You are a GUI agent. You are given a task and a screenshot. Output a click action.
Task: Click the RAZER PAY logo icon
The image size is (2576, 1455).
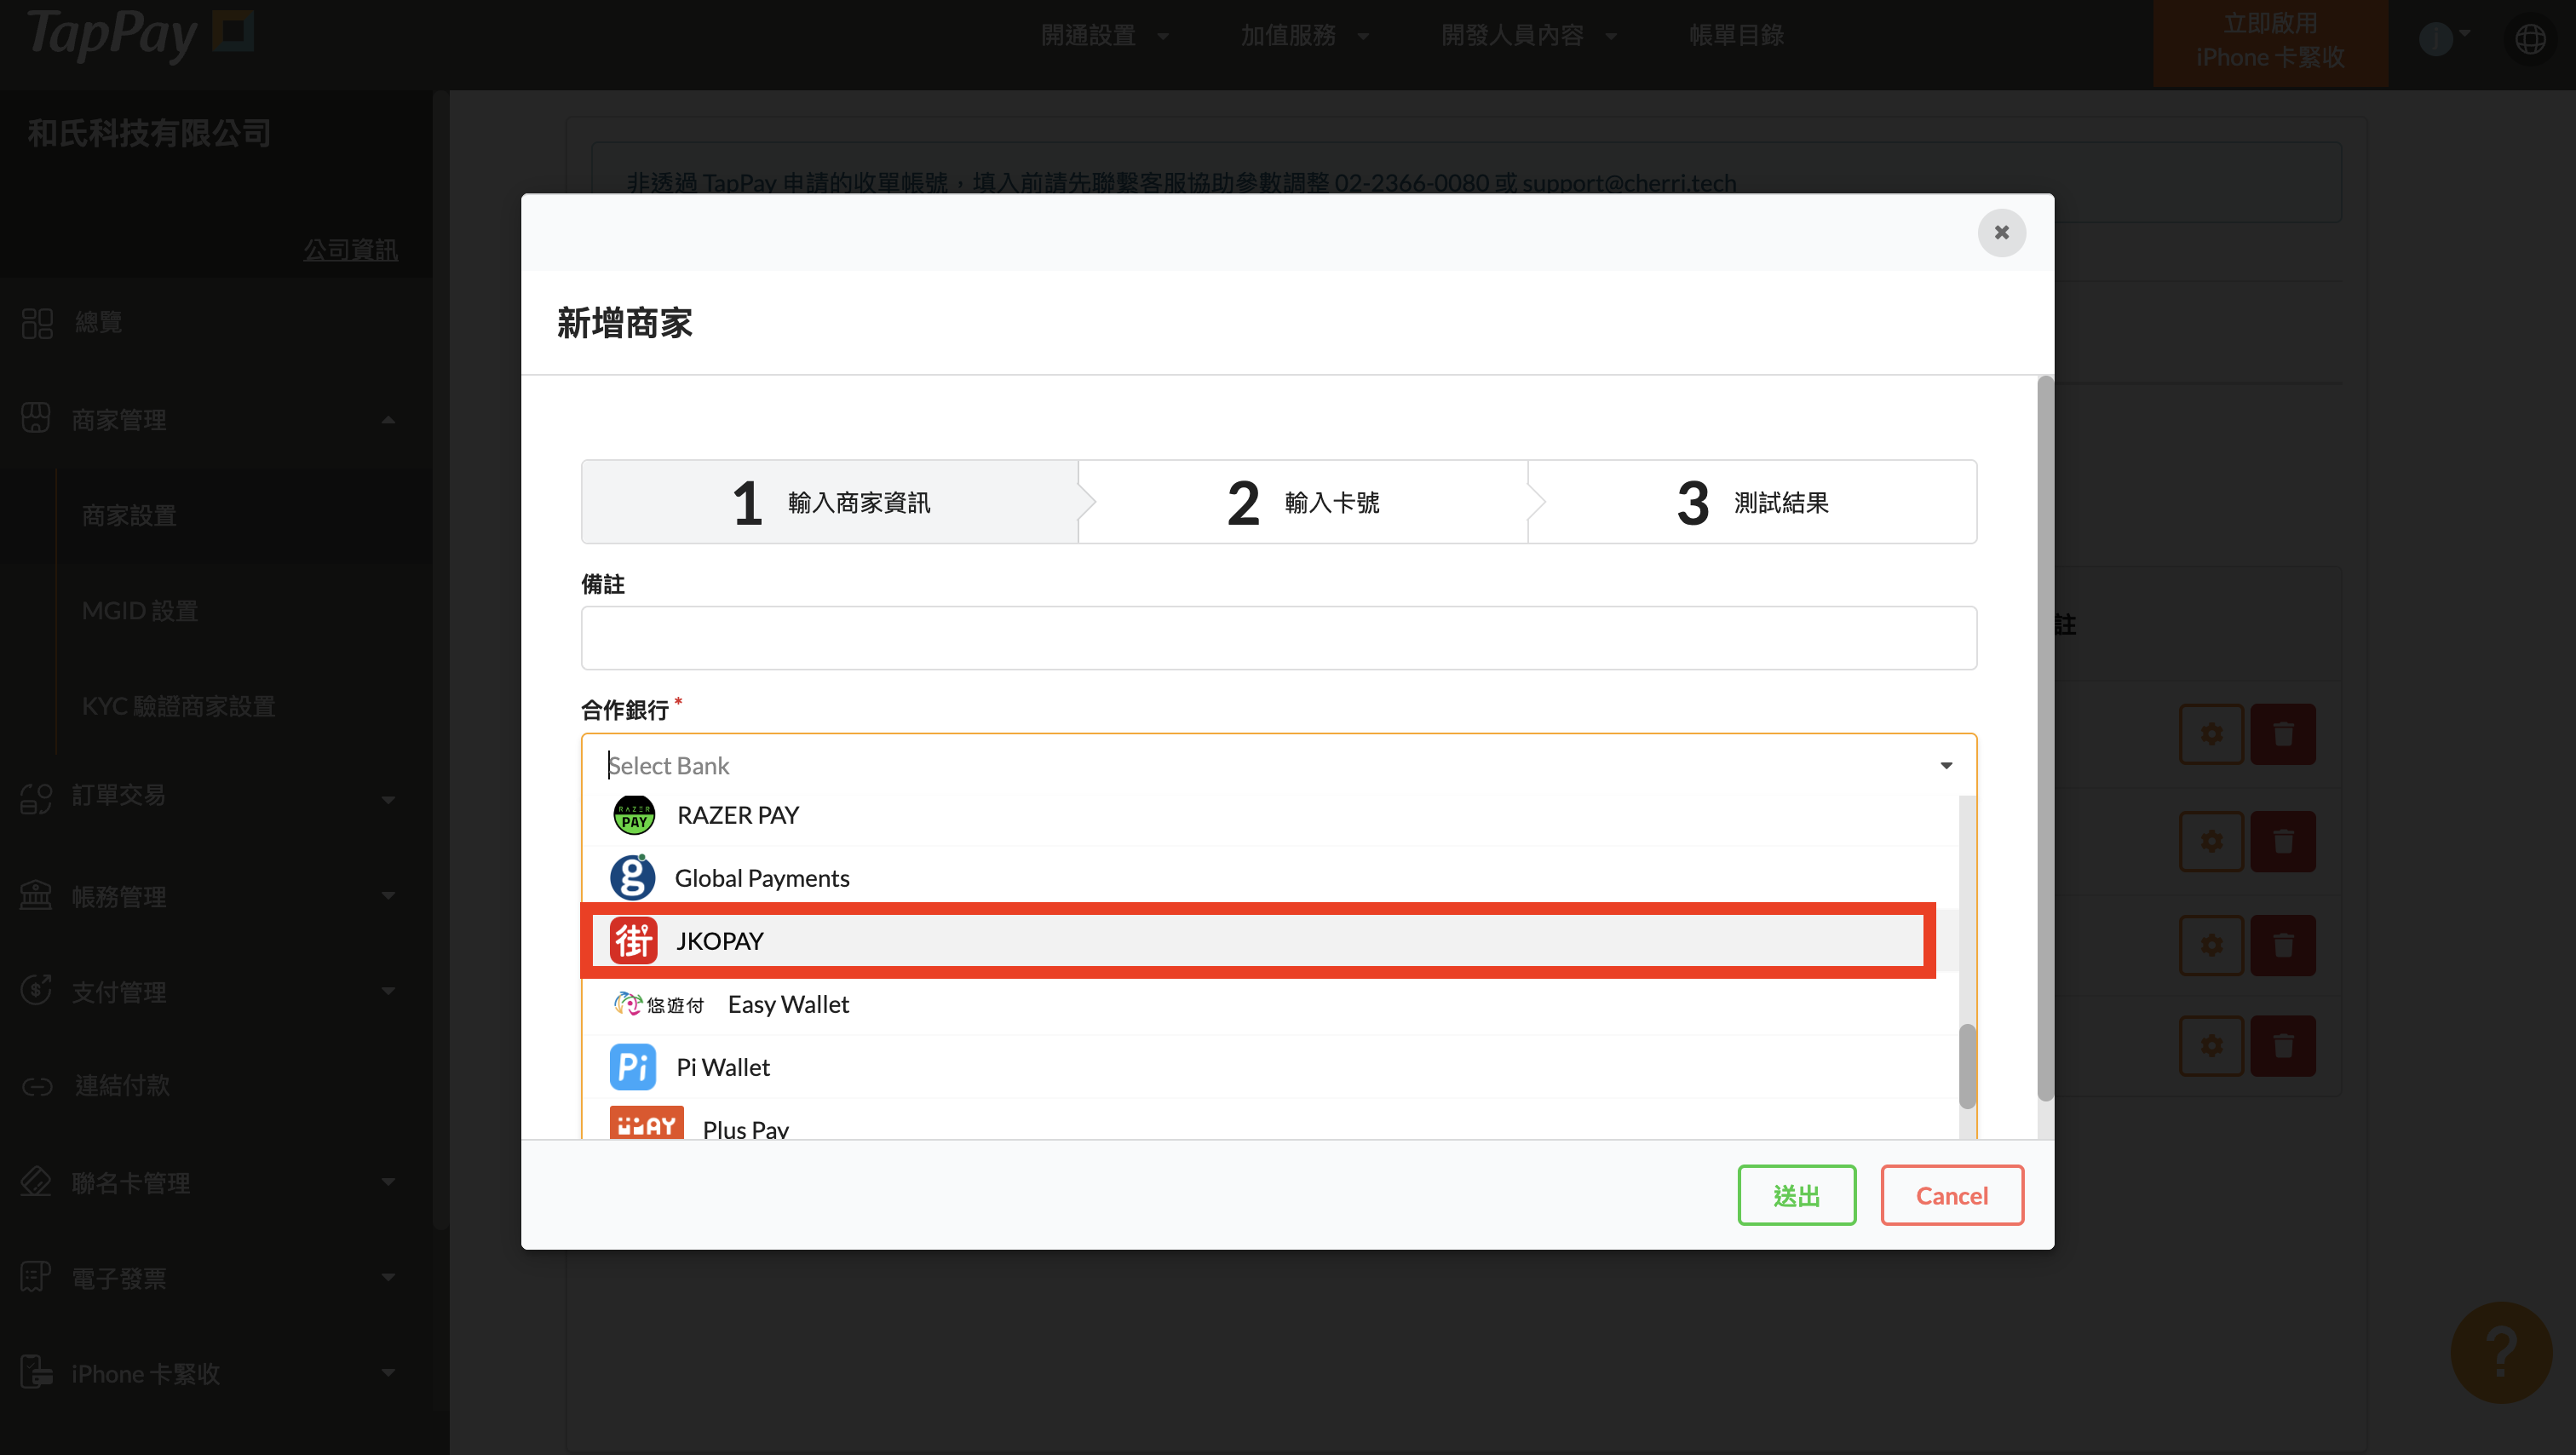click(x=633, y=815)
